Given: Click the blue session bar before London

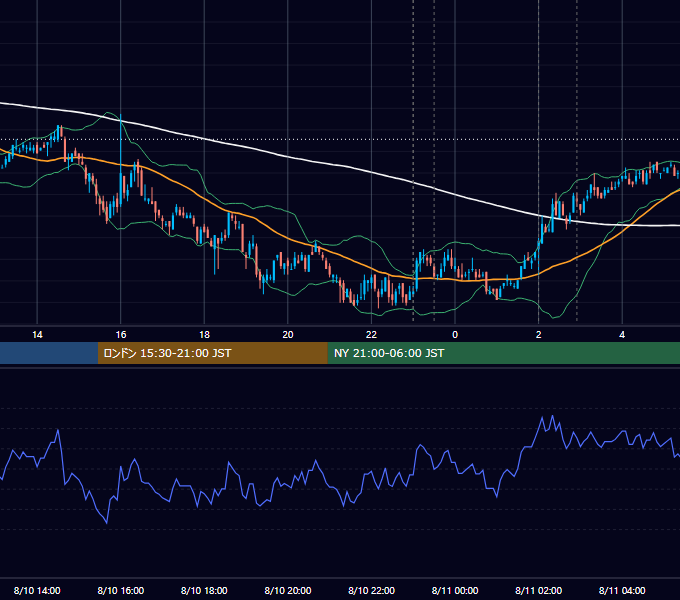Looking at the screenshot, I should pos(49,353).
